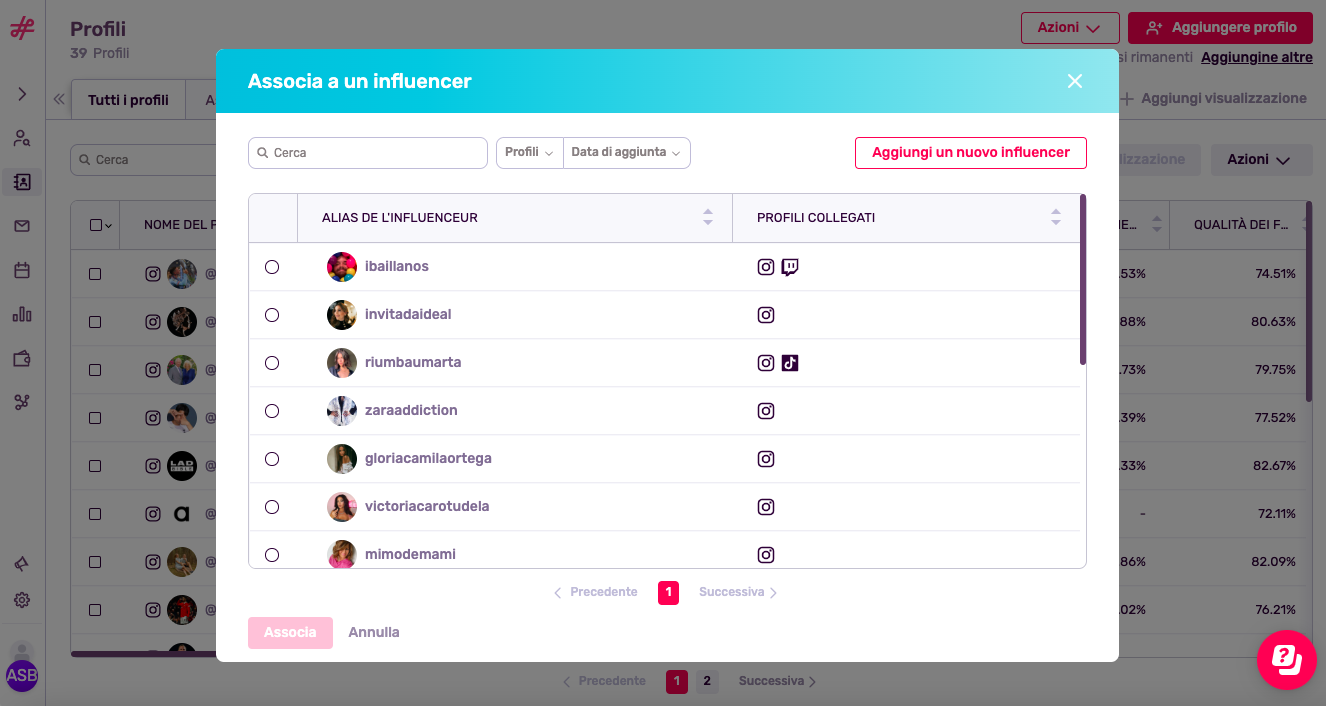Click the Instagram icon for invitadaideal

766,315
